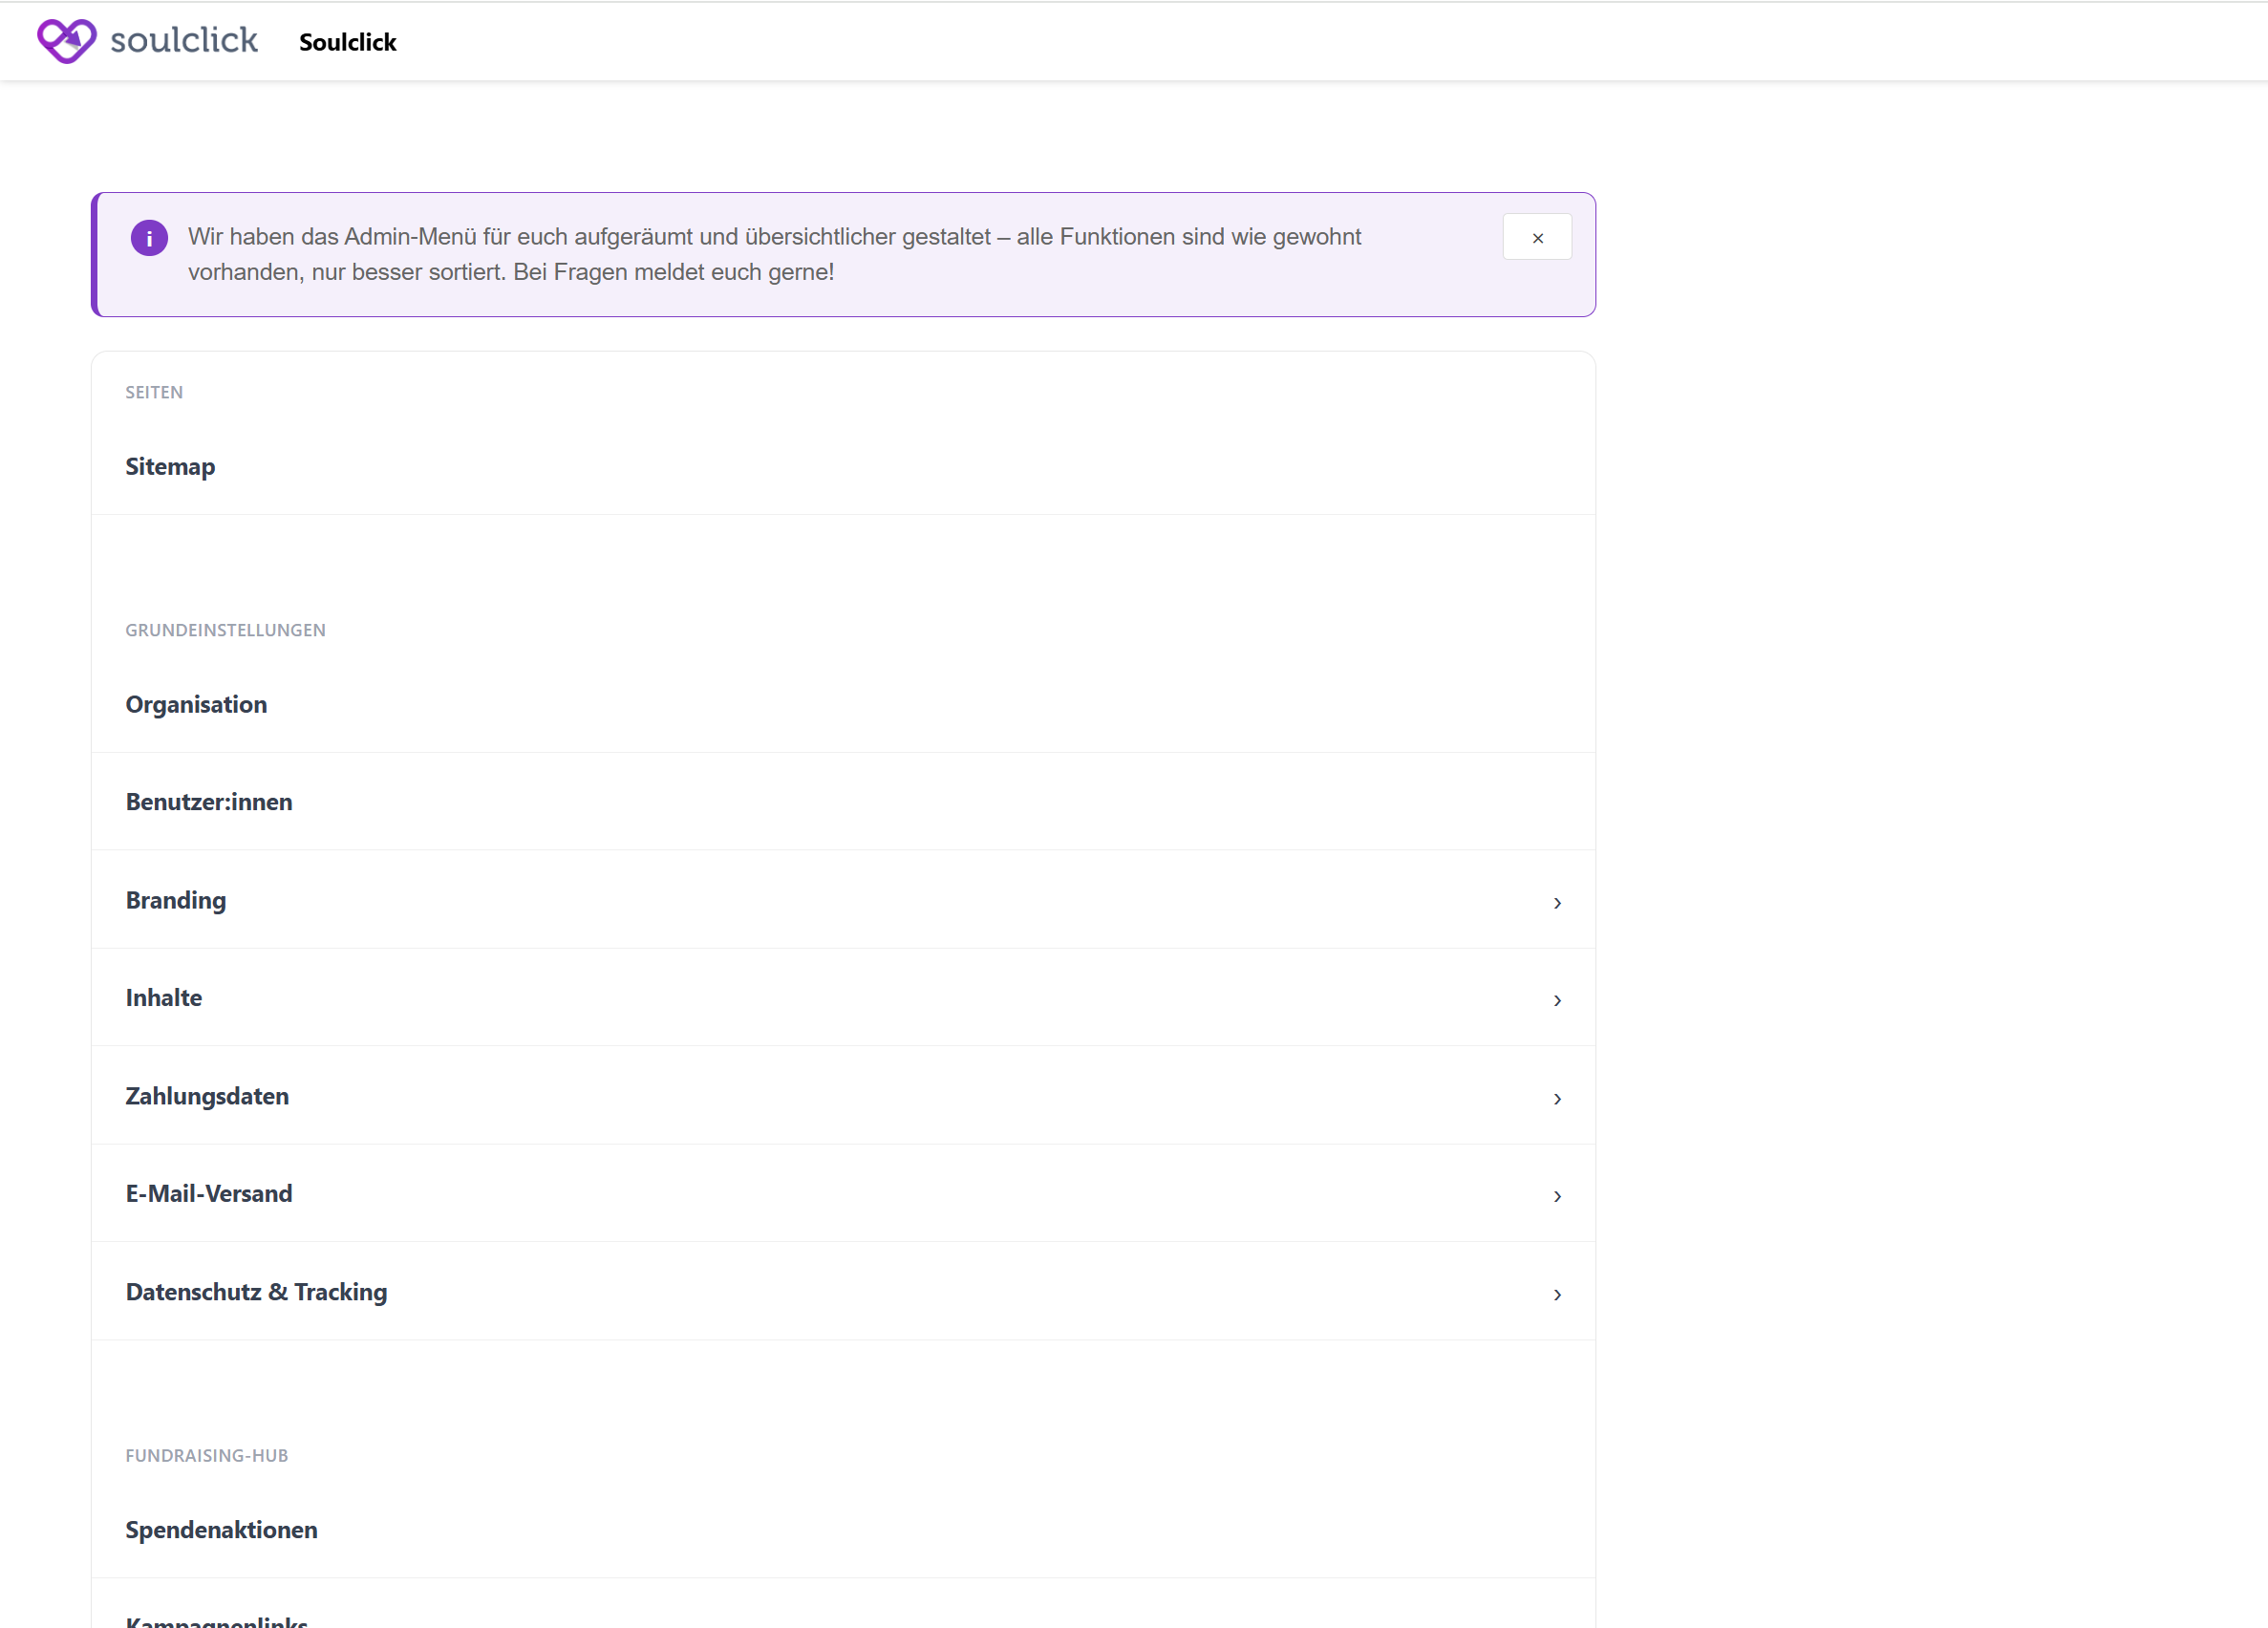The height and width of the screenshot is (1628, 2268).
Task: Click the chevron beside Datenschutz & Tracking
Action: pos(1558,1294)
